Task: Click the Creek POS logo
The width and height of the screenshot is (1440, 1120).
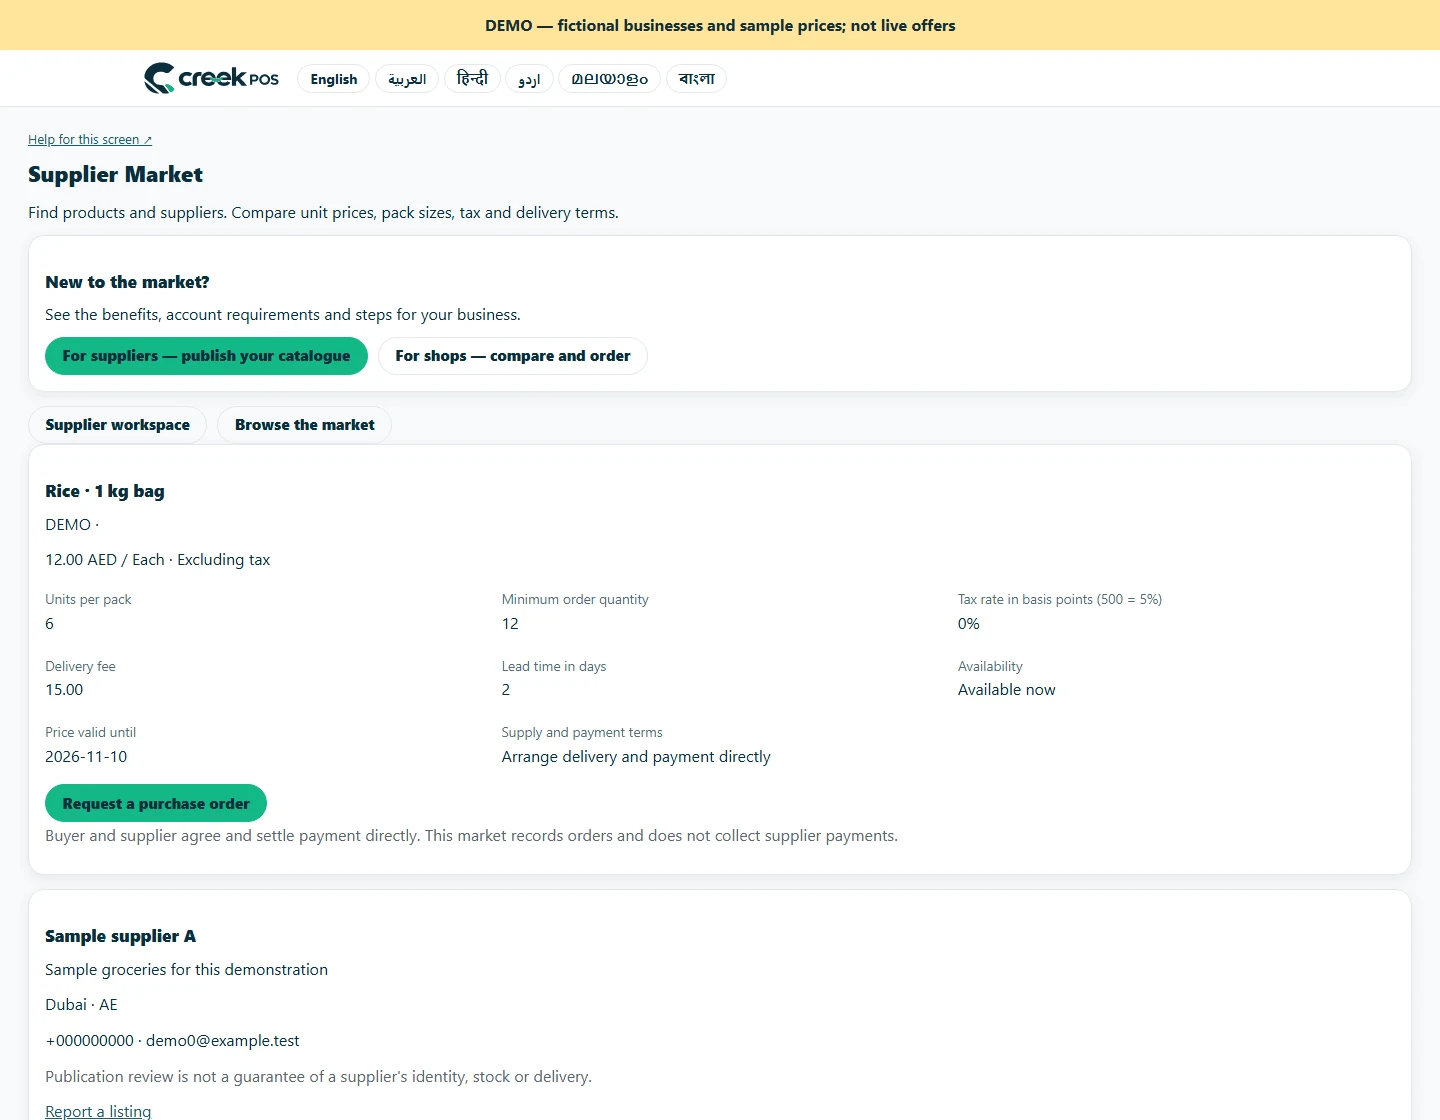Action: 211,78
